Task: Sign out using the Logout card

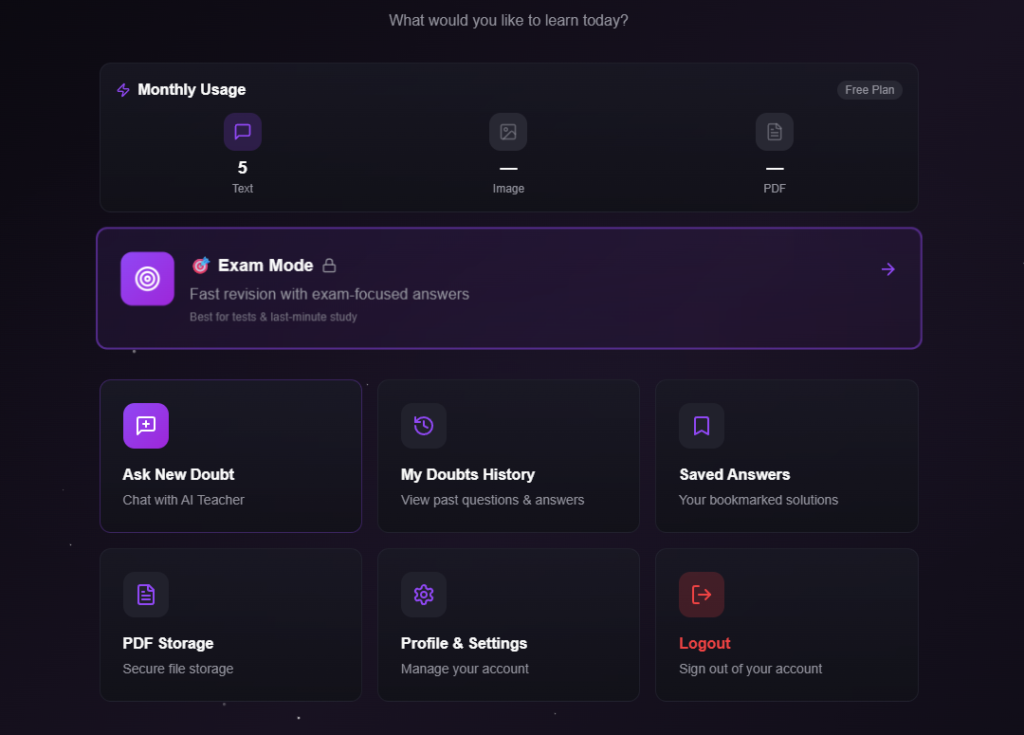Action: point(786,625)
